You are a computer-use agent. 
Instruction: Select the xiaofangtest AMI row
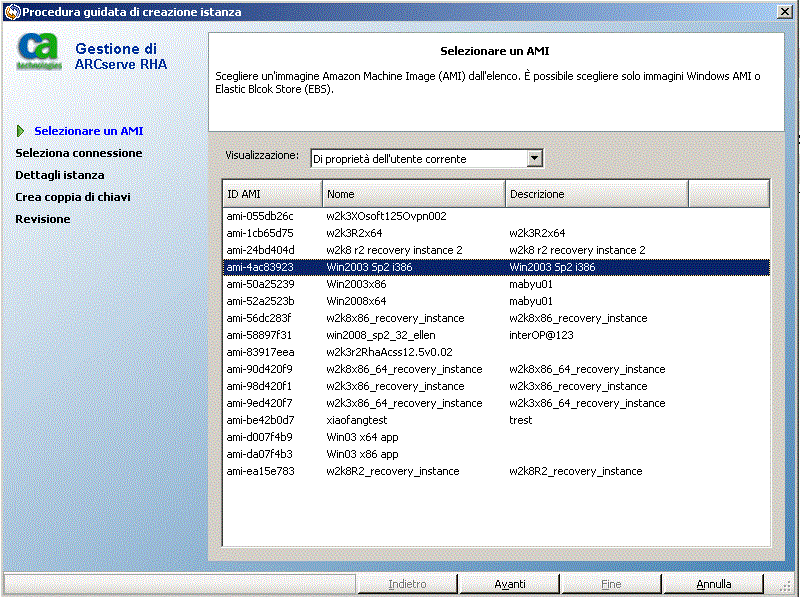click(356, 420)
